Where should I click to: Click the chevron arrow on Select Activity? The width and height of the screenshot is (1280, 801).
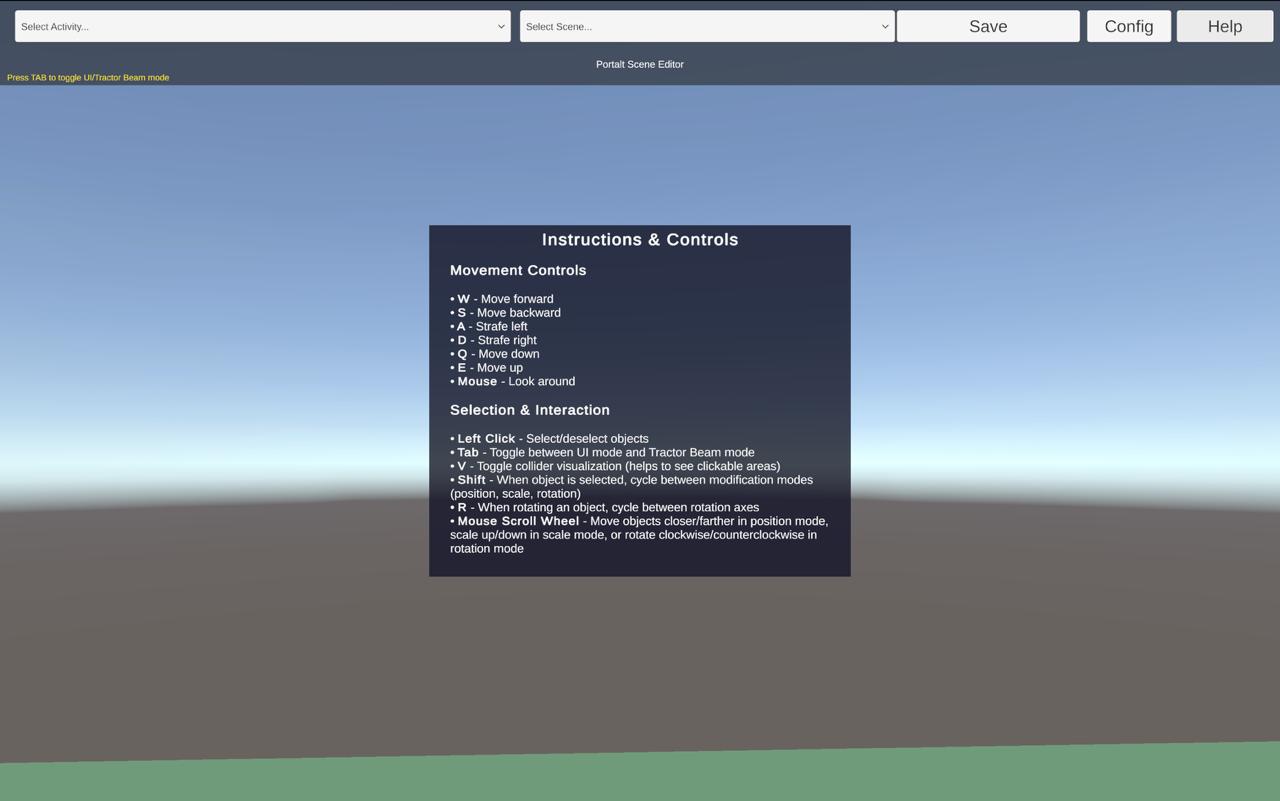coord(501,27)
